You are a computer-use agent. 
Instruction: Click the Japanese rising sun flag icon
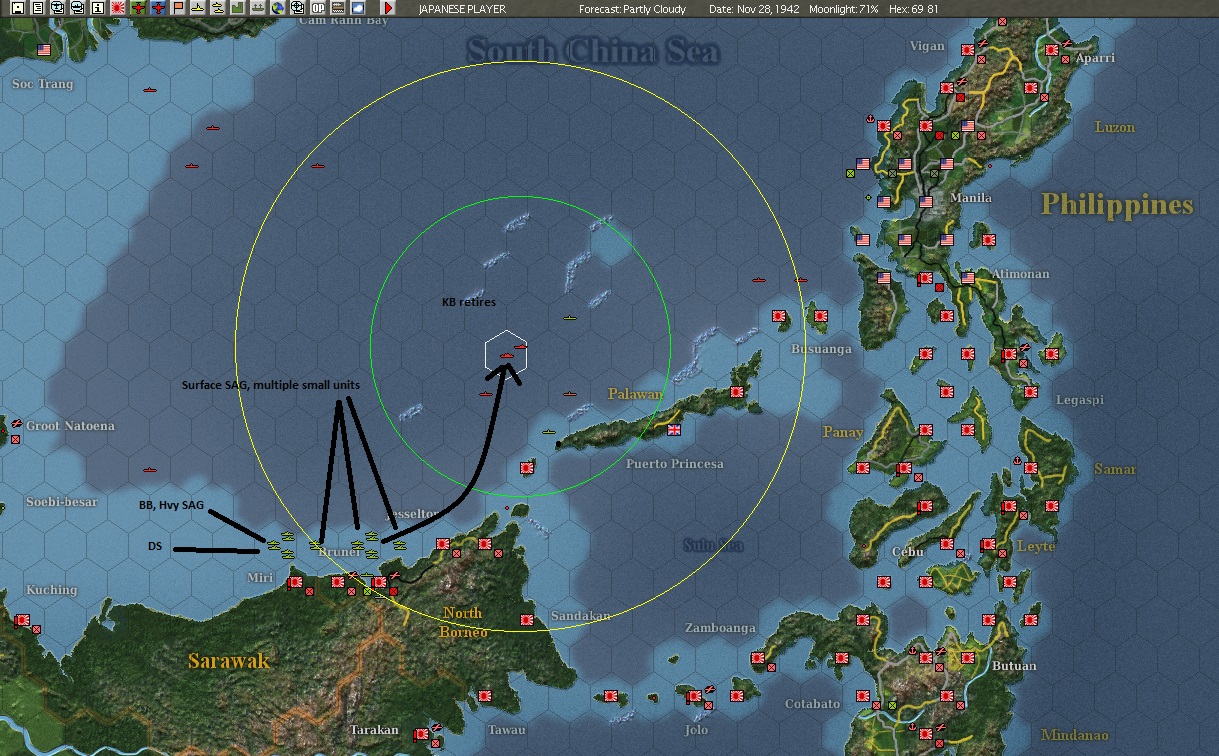(118, 8)
